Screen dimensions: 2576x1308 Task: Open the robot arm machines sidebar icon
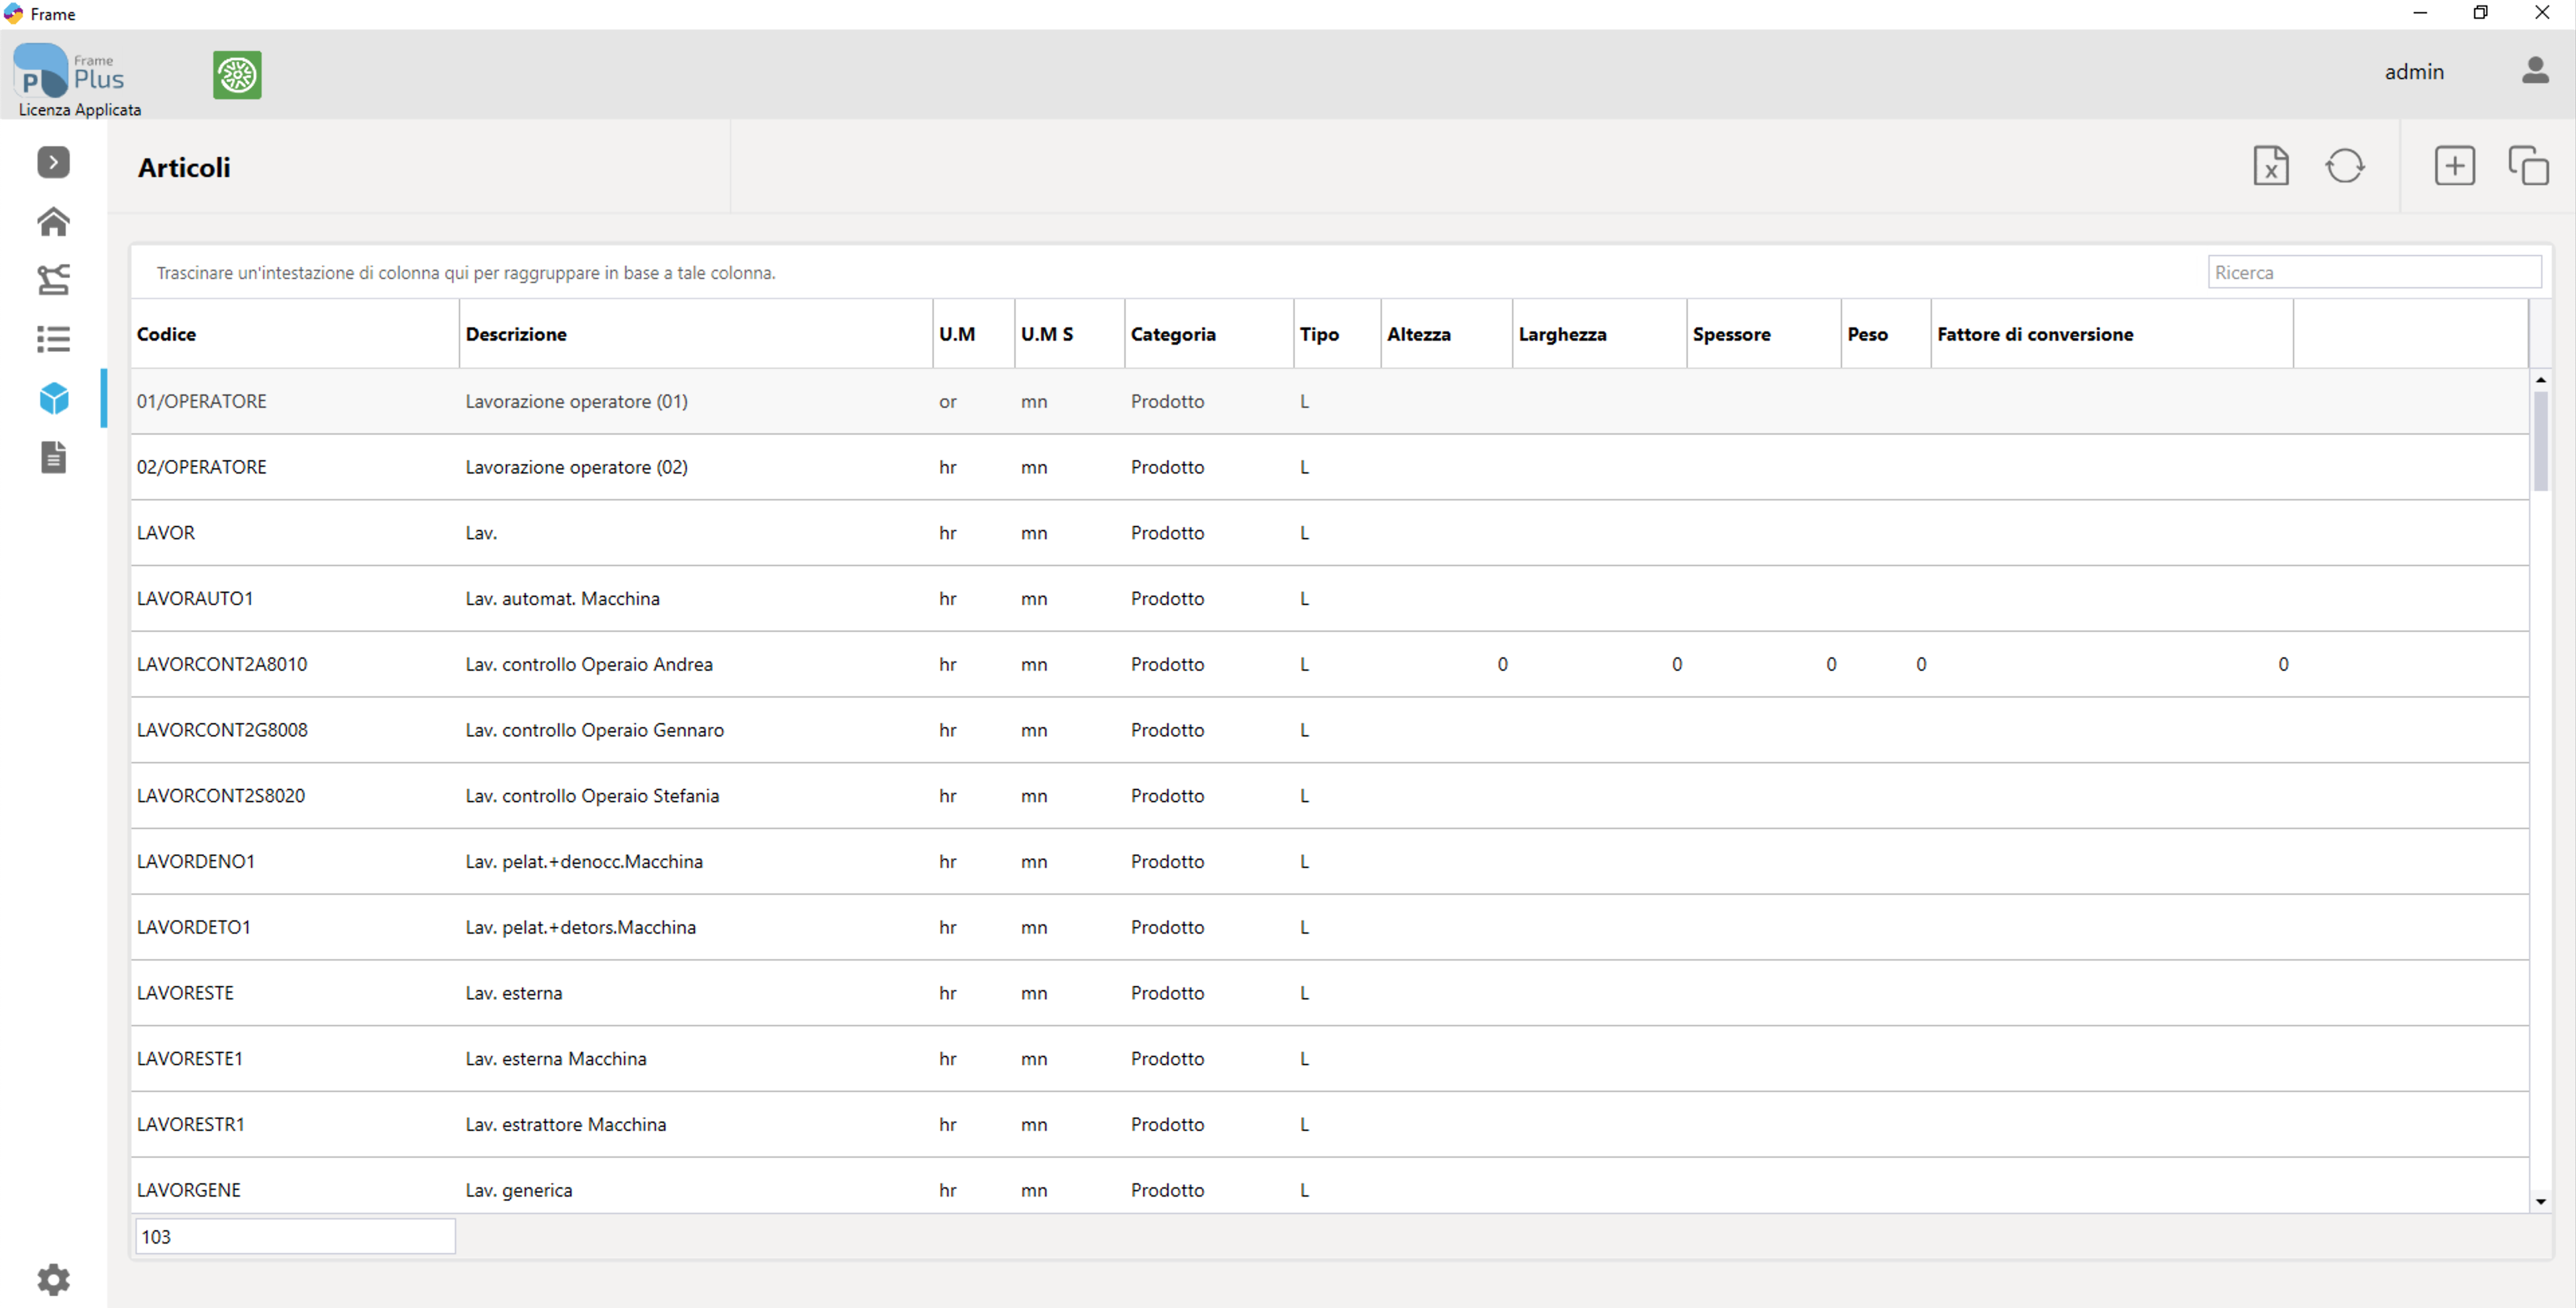tap(53, 280)
